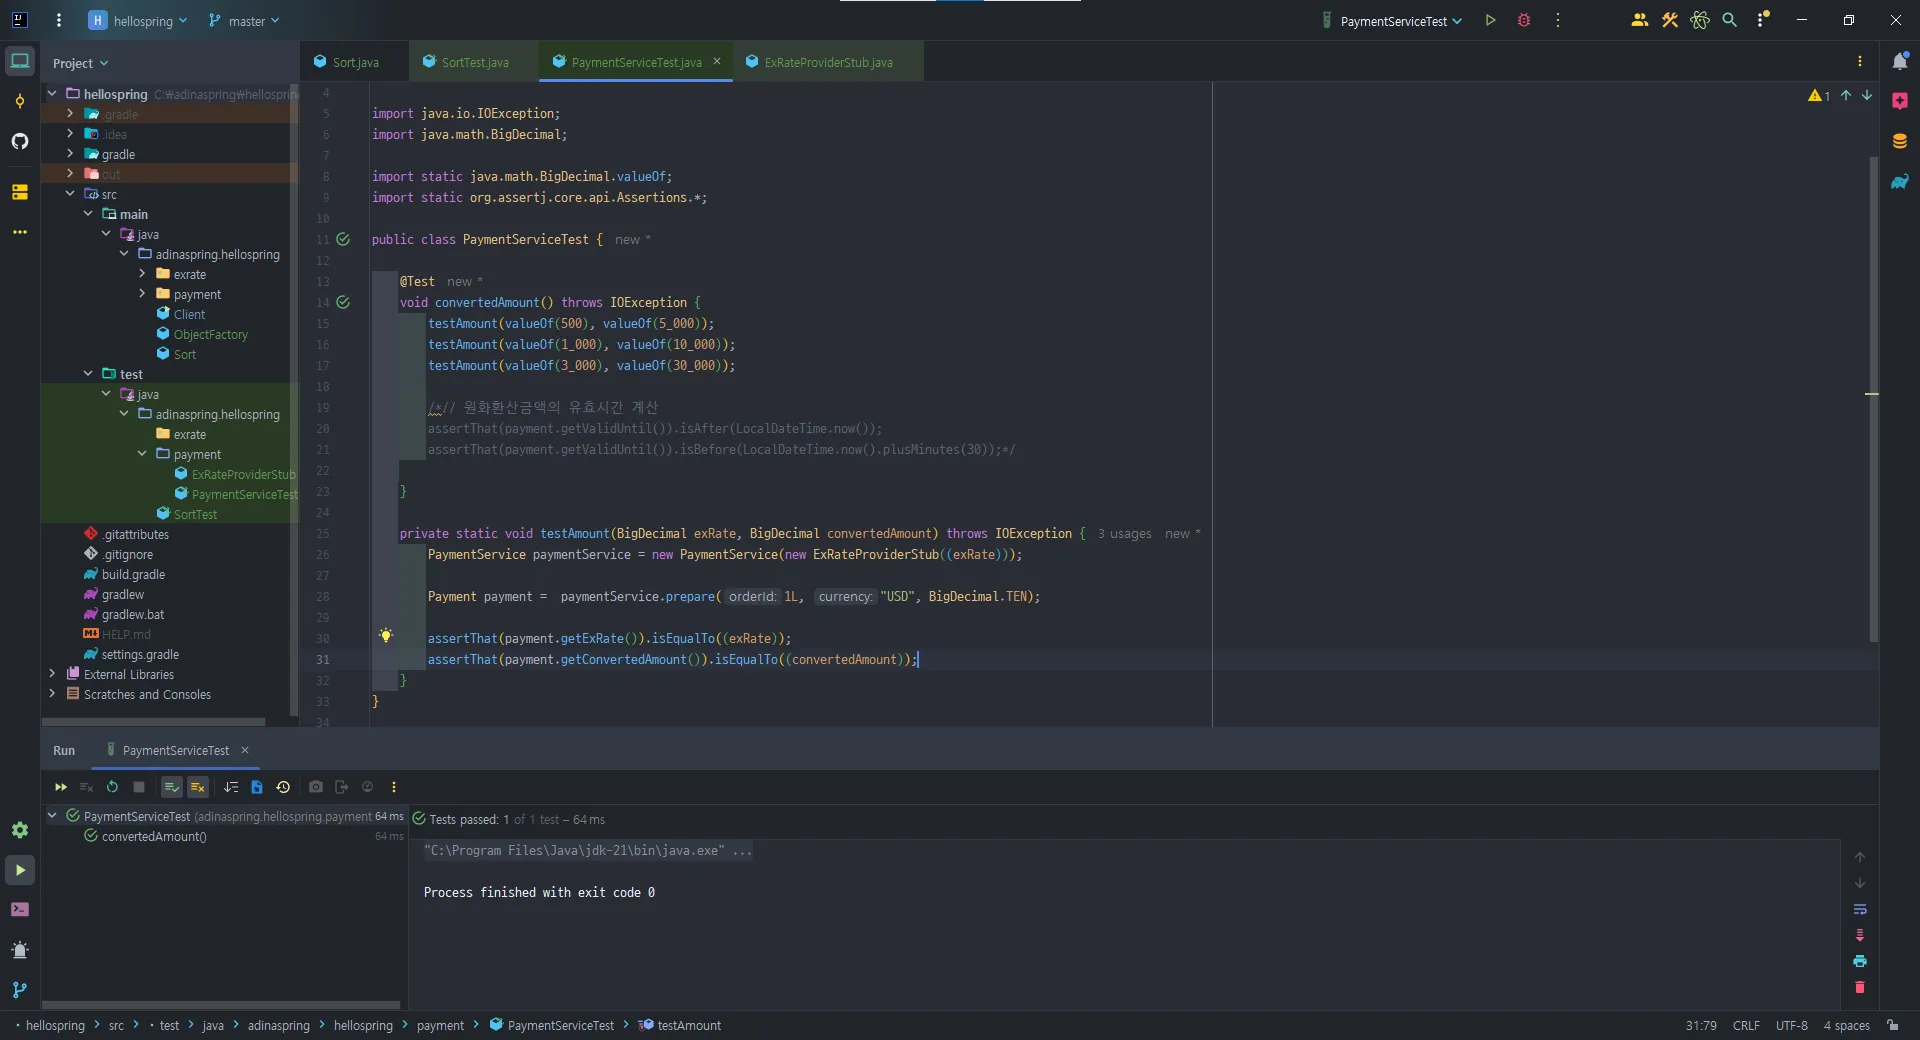Viewport: 1920px width, 1040px height.
Task: Collapse the main folder in project tree
Action: coord(88,214)
